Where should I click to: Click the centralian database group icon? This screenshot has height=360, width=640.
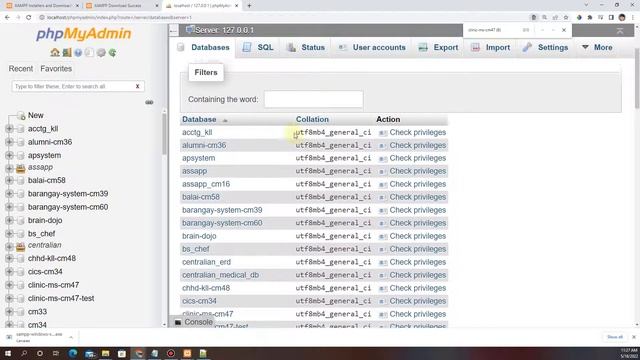[20, 246]
